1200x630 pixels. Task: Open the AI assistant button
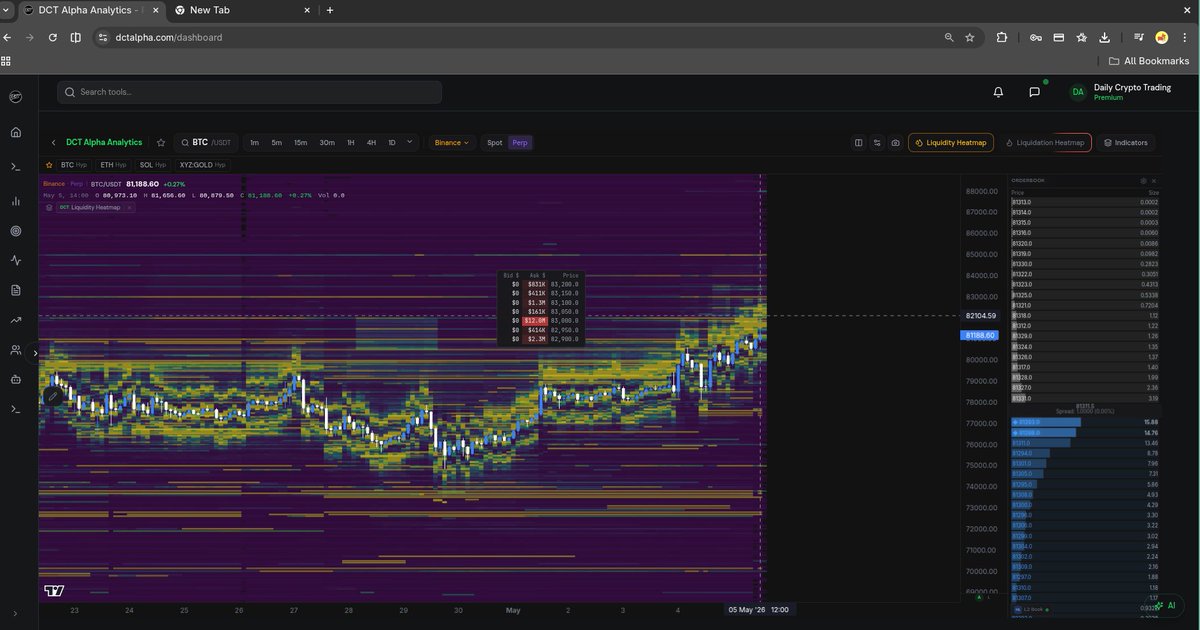pyautogui.click(x=1166, y=605)
